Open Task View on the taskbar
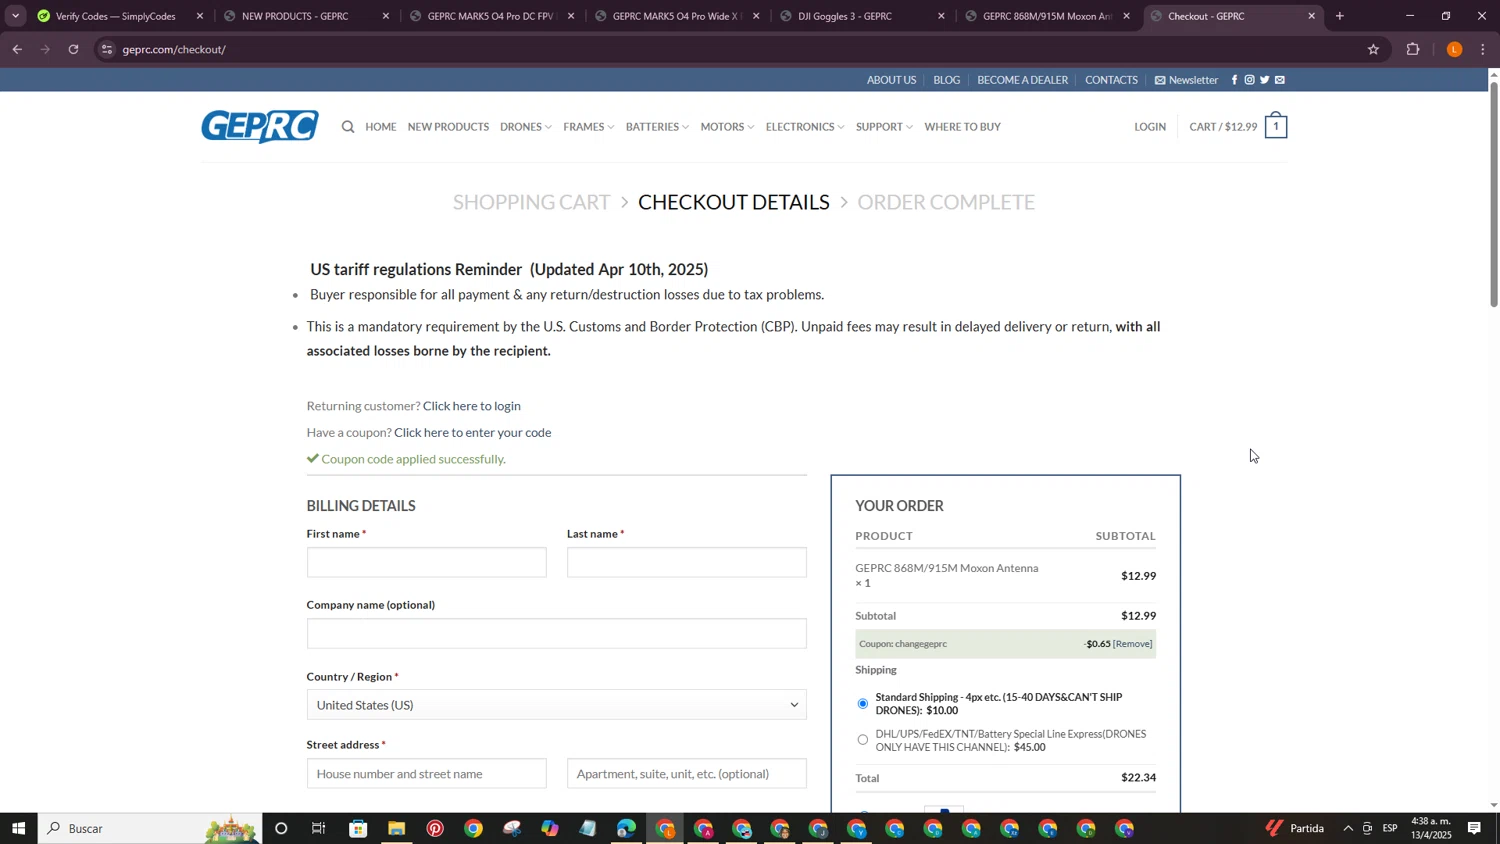The height and width of the screenshot is (844, 1500). pos(319,829)
